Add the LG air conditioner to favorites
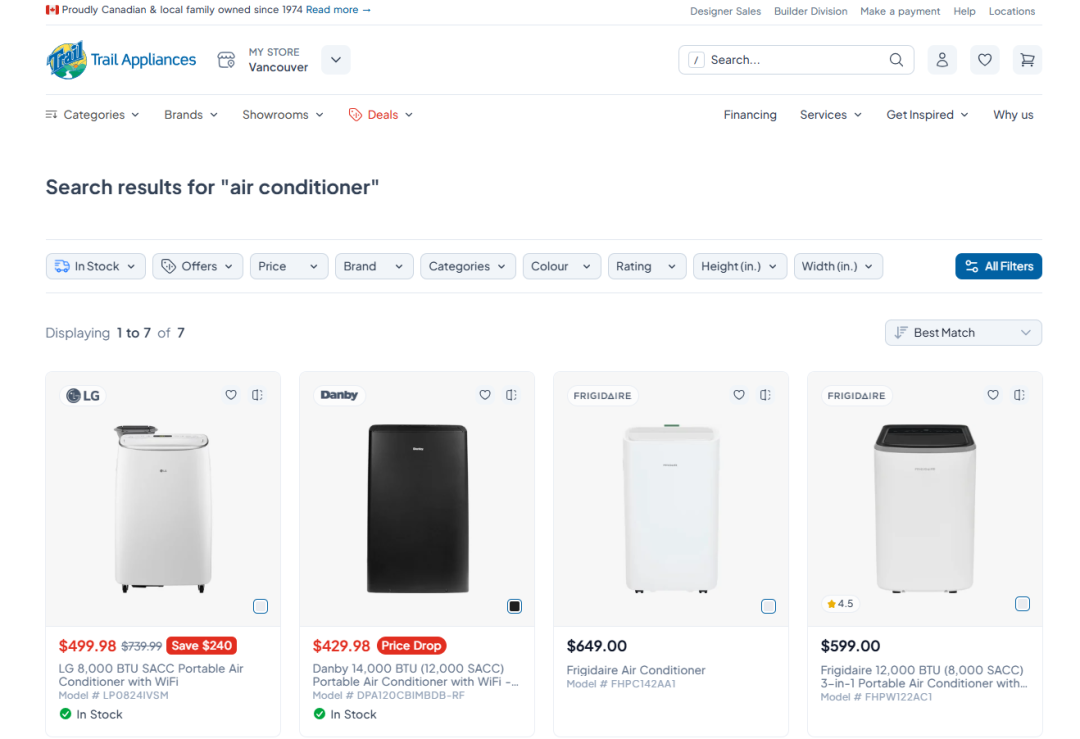 click(231, 395)
